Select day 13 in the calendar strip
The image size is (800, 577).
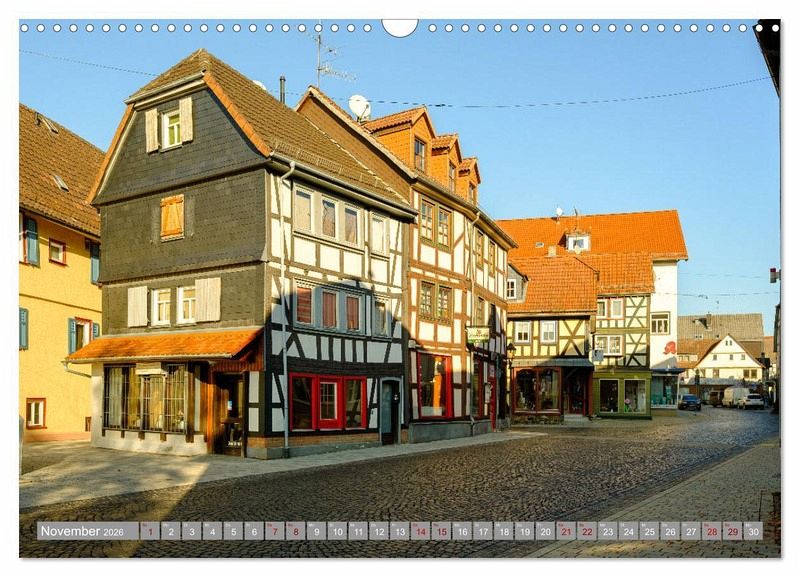click(x=400, y=531)
